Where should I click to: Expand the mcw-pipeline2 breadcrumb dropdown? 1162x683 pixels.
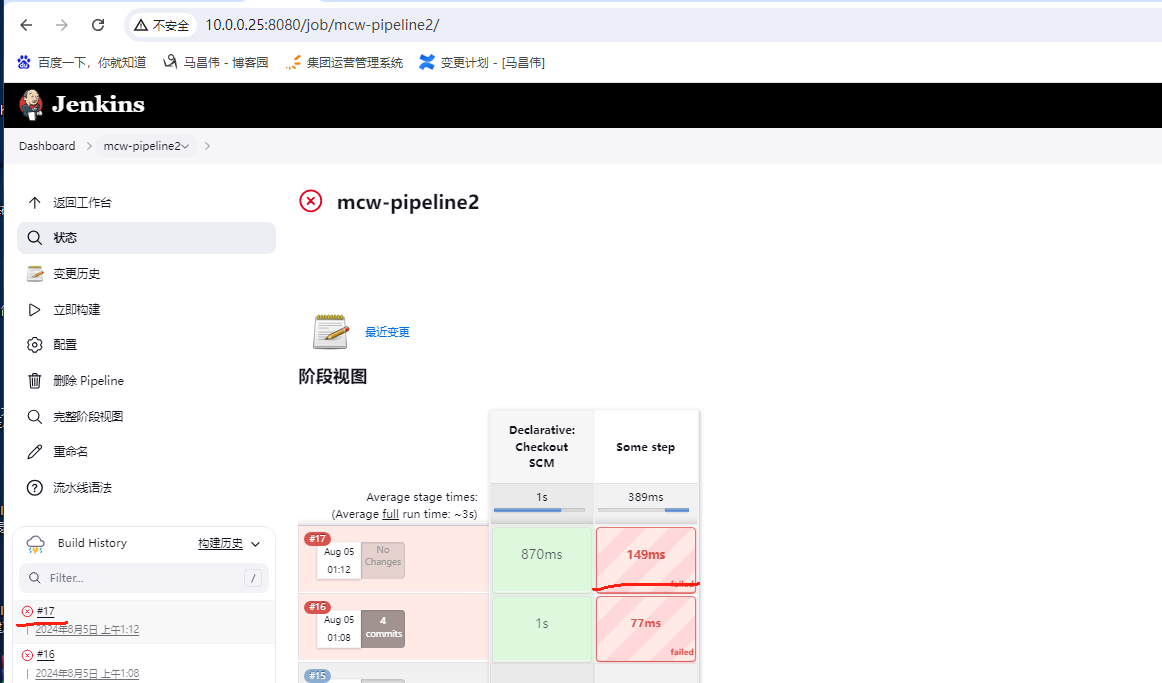click(x=185, y=147)
